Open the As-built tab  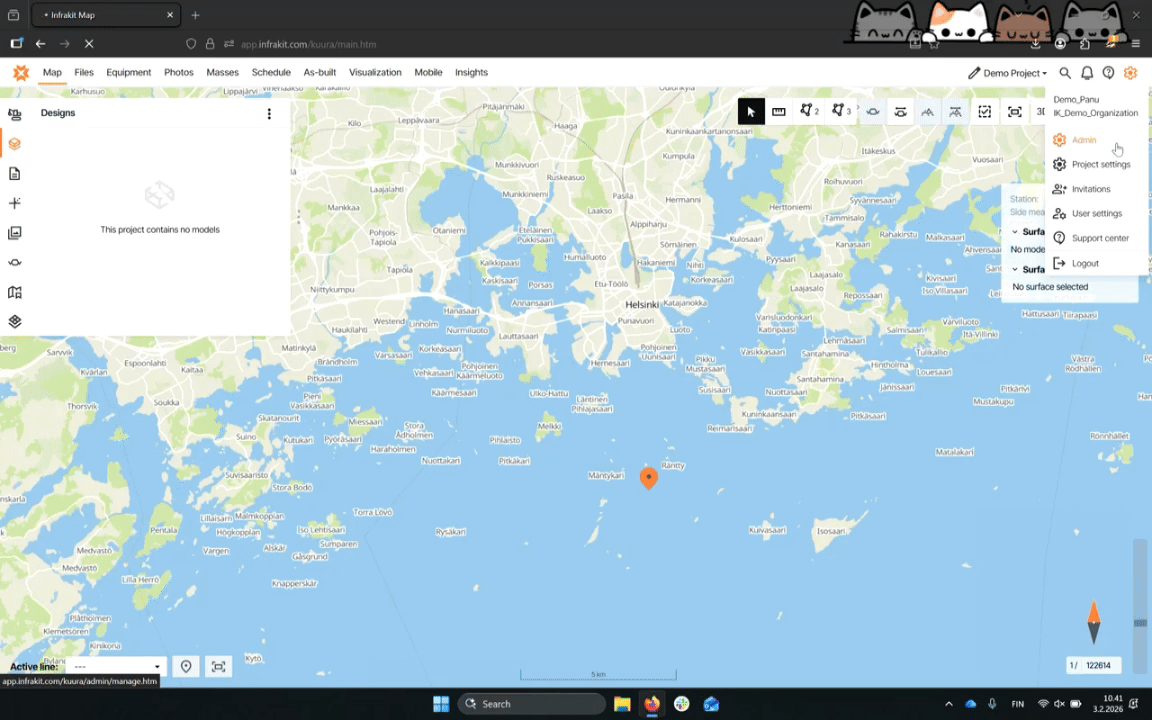(x=320, y=72)
